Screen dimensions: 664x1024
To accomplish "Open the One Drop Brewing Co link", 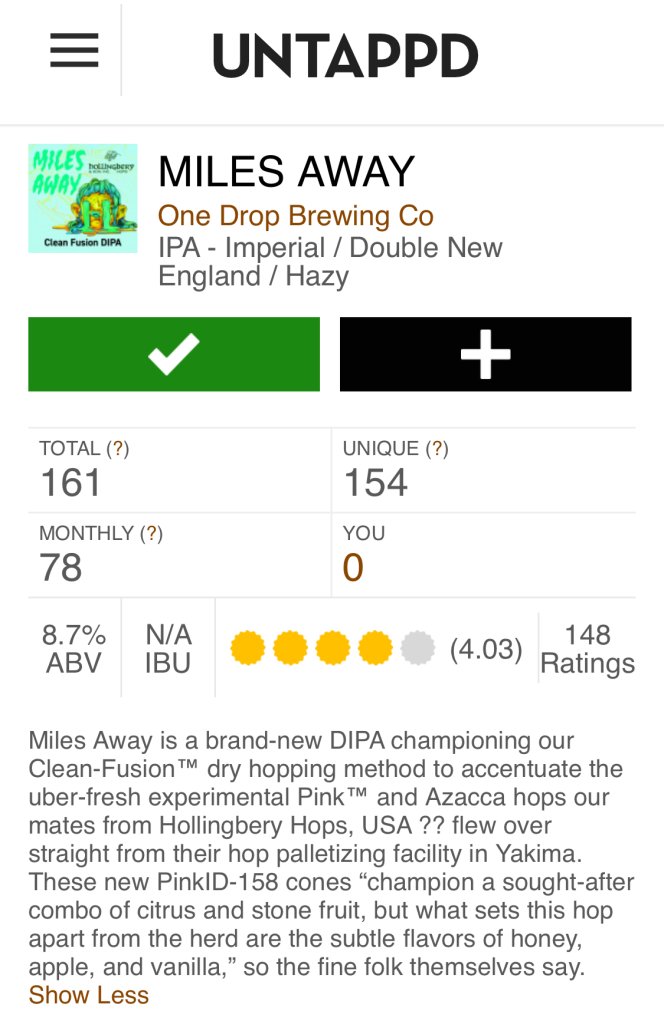I will [296, 216].
